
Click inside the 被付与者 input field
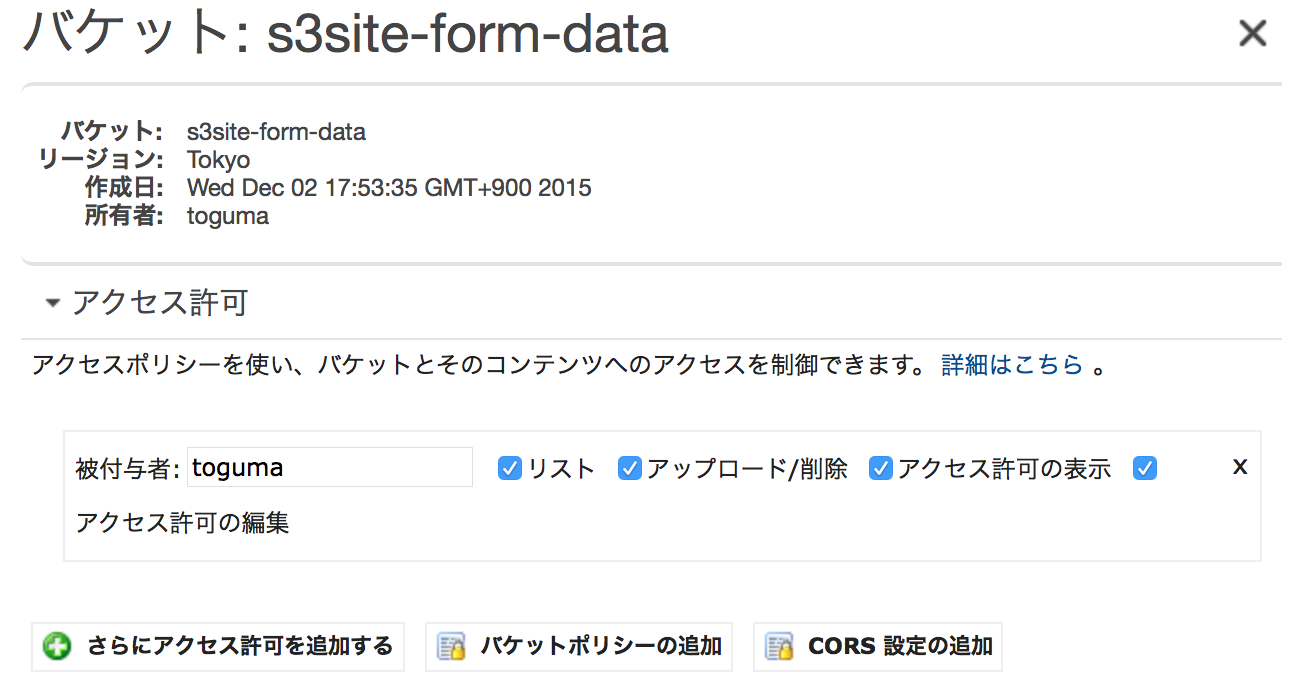[x=330, y=466]
